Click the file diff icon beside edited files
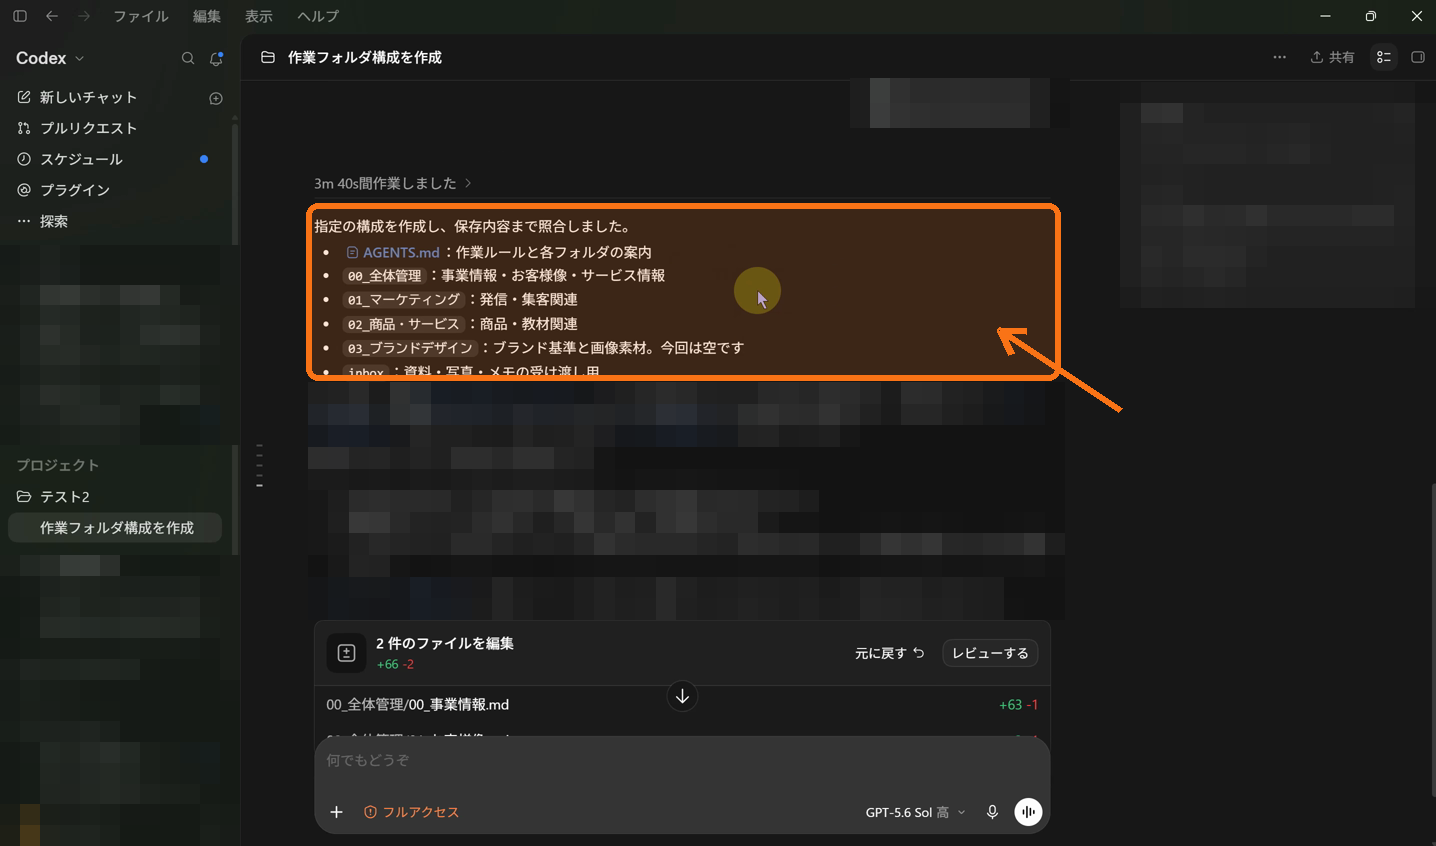 point(346,653)
